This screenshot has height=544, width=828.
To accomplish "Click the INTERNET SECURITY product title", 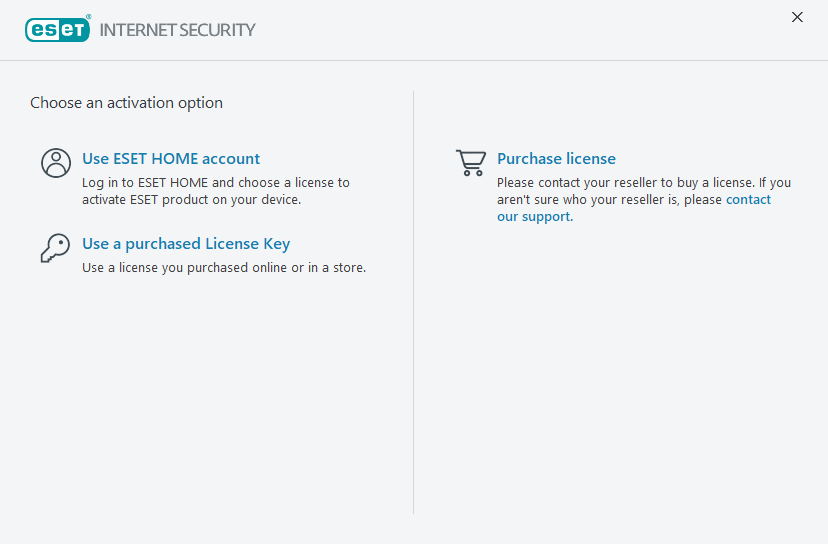I will [178, 30].
